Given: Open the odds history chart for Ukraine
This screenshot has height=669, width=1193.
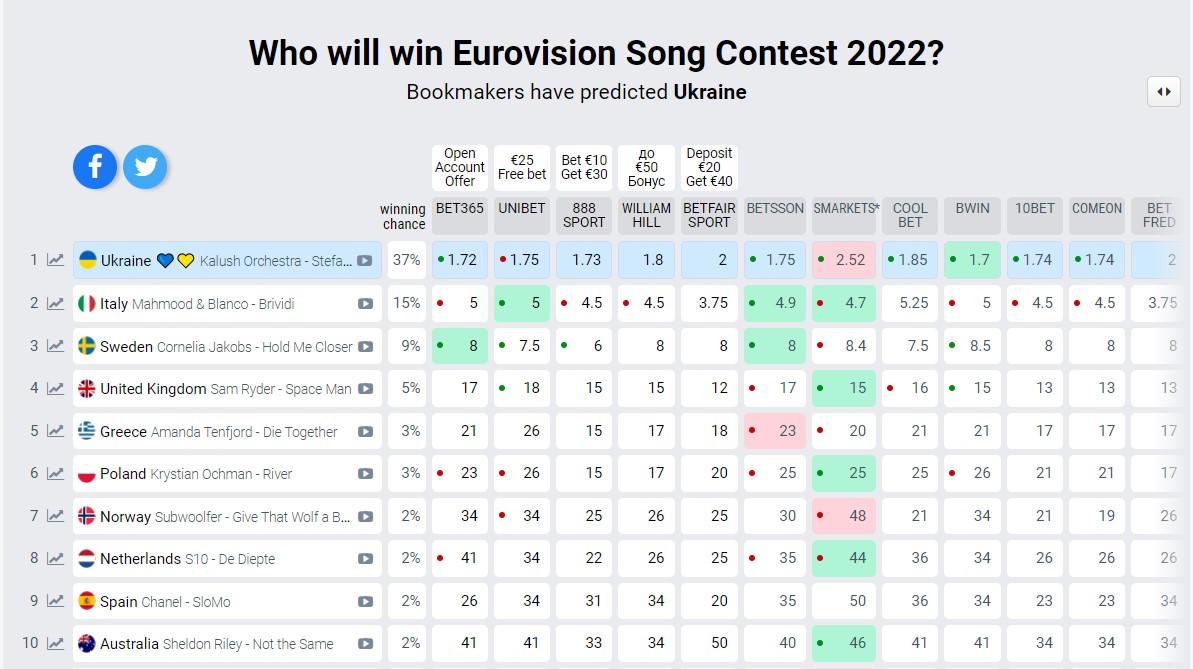Looking at the screenshot, I should click(56, 260).
